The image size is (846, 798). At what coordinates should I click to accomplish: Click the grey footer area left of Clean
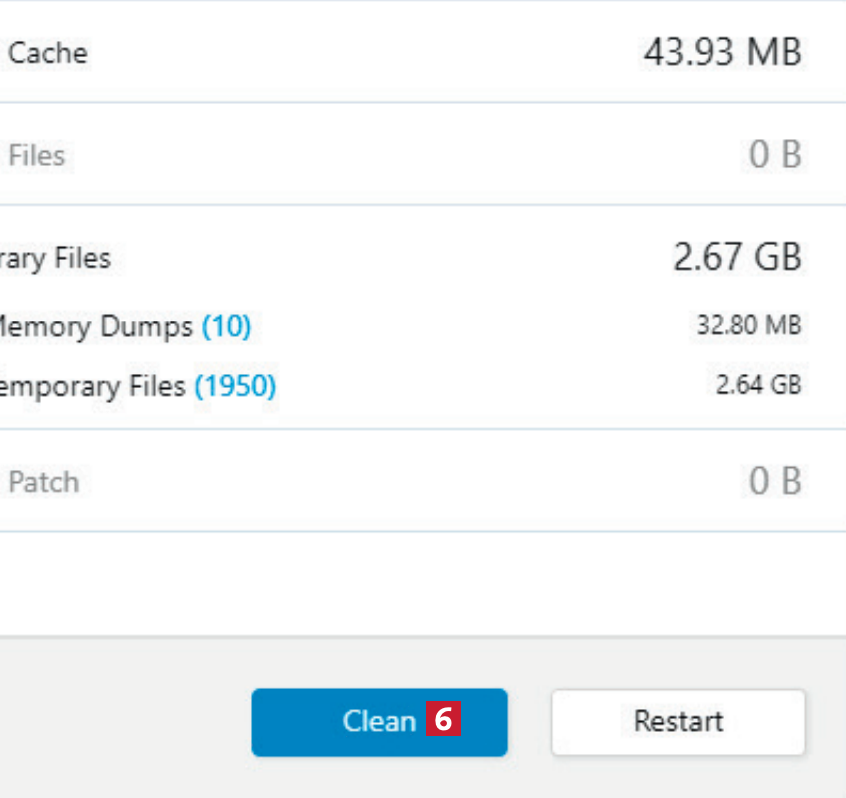tap(120, 720)
